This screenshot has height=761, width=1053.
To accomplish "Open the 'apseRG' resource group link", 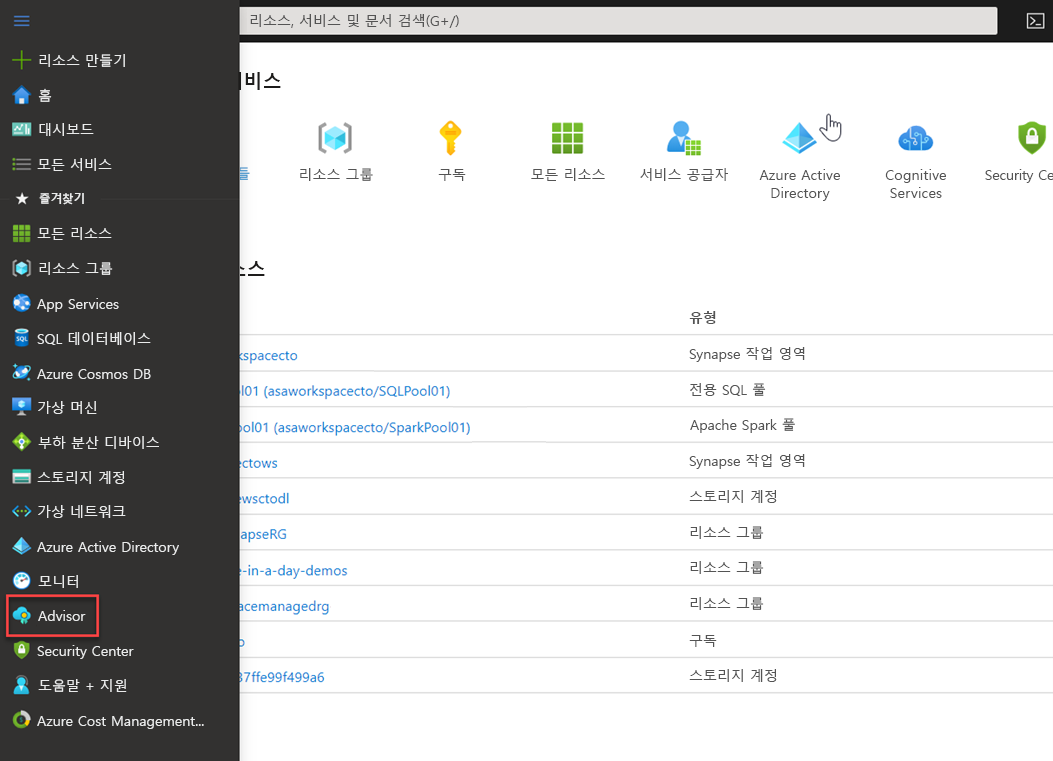I will [x=263, y=534].
